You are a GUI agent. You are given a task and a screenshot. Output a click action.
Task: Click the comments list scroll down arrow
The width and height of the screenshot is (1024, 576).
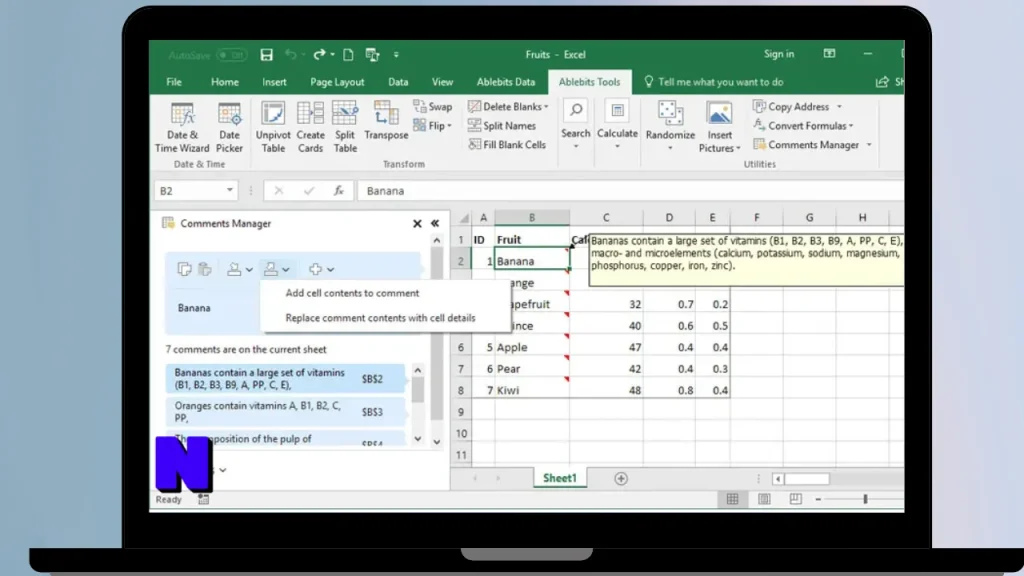[x=418, y=439]
